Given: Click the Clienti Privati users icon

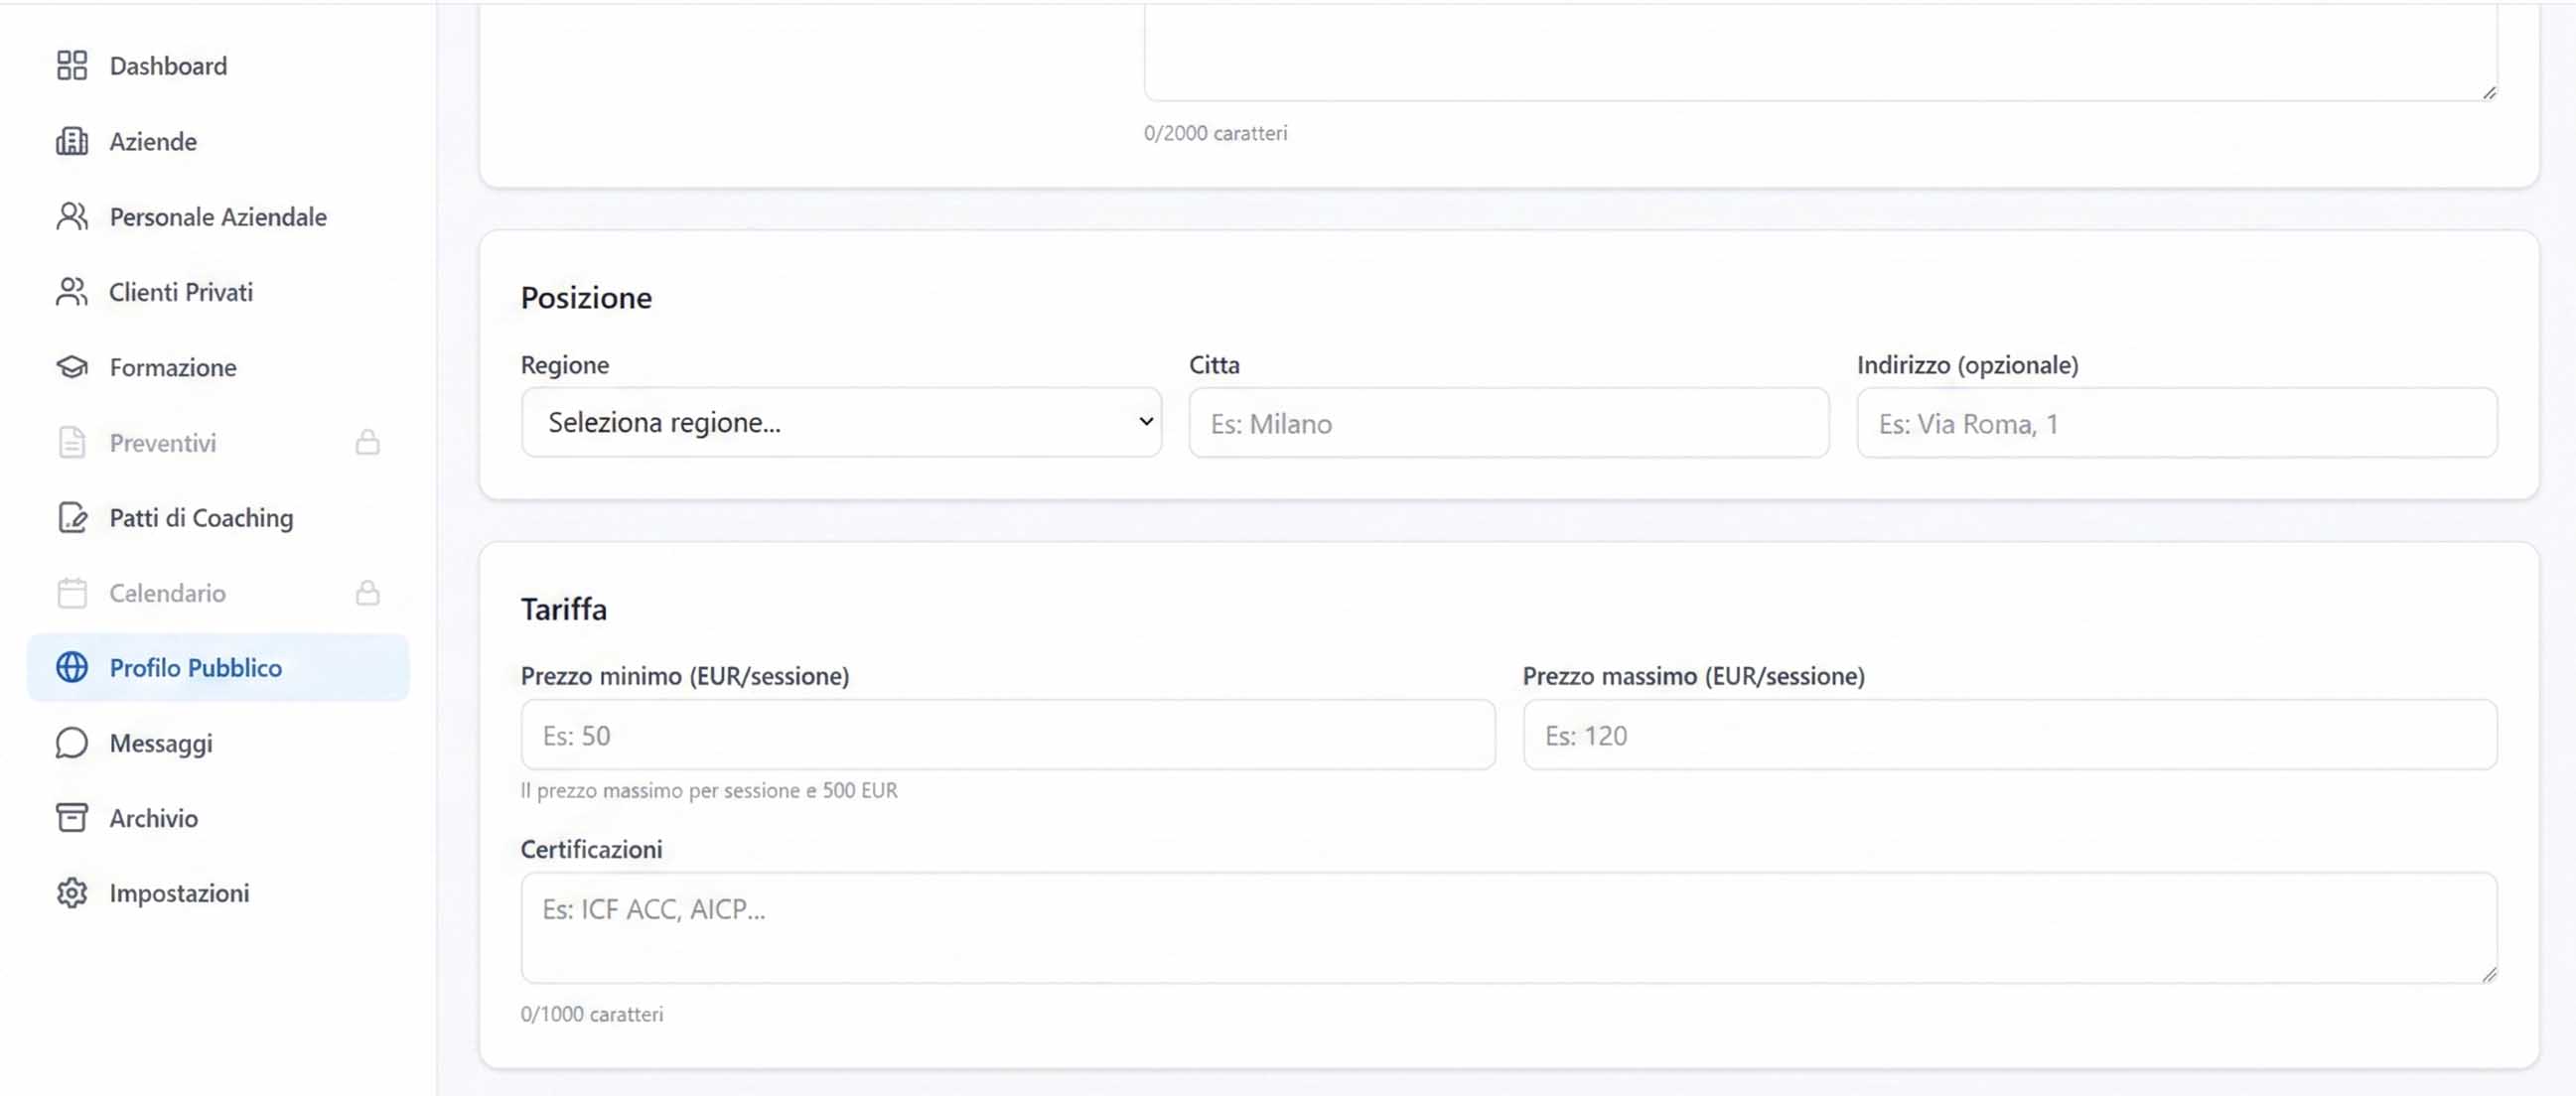Looking at the screenshot, I should coord(72,292).
